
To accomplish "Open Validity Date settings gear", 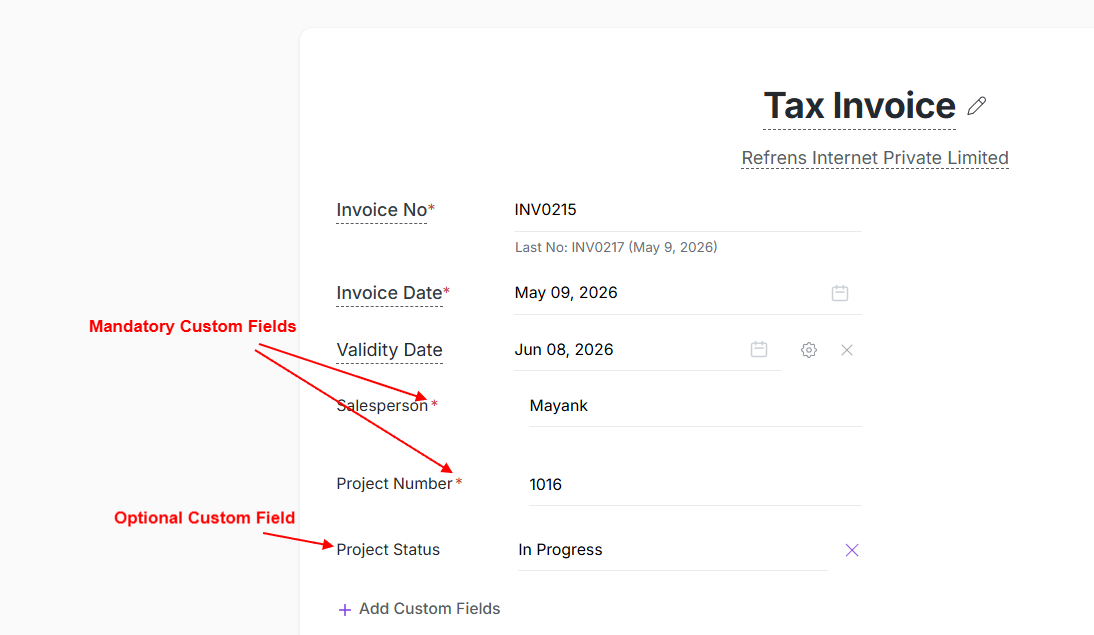I will [x=809, y=350].
